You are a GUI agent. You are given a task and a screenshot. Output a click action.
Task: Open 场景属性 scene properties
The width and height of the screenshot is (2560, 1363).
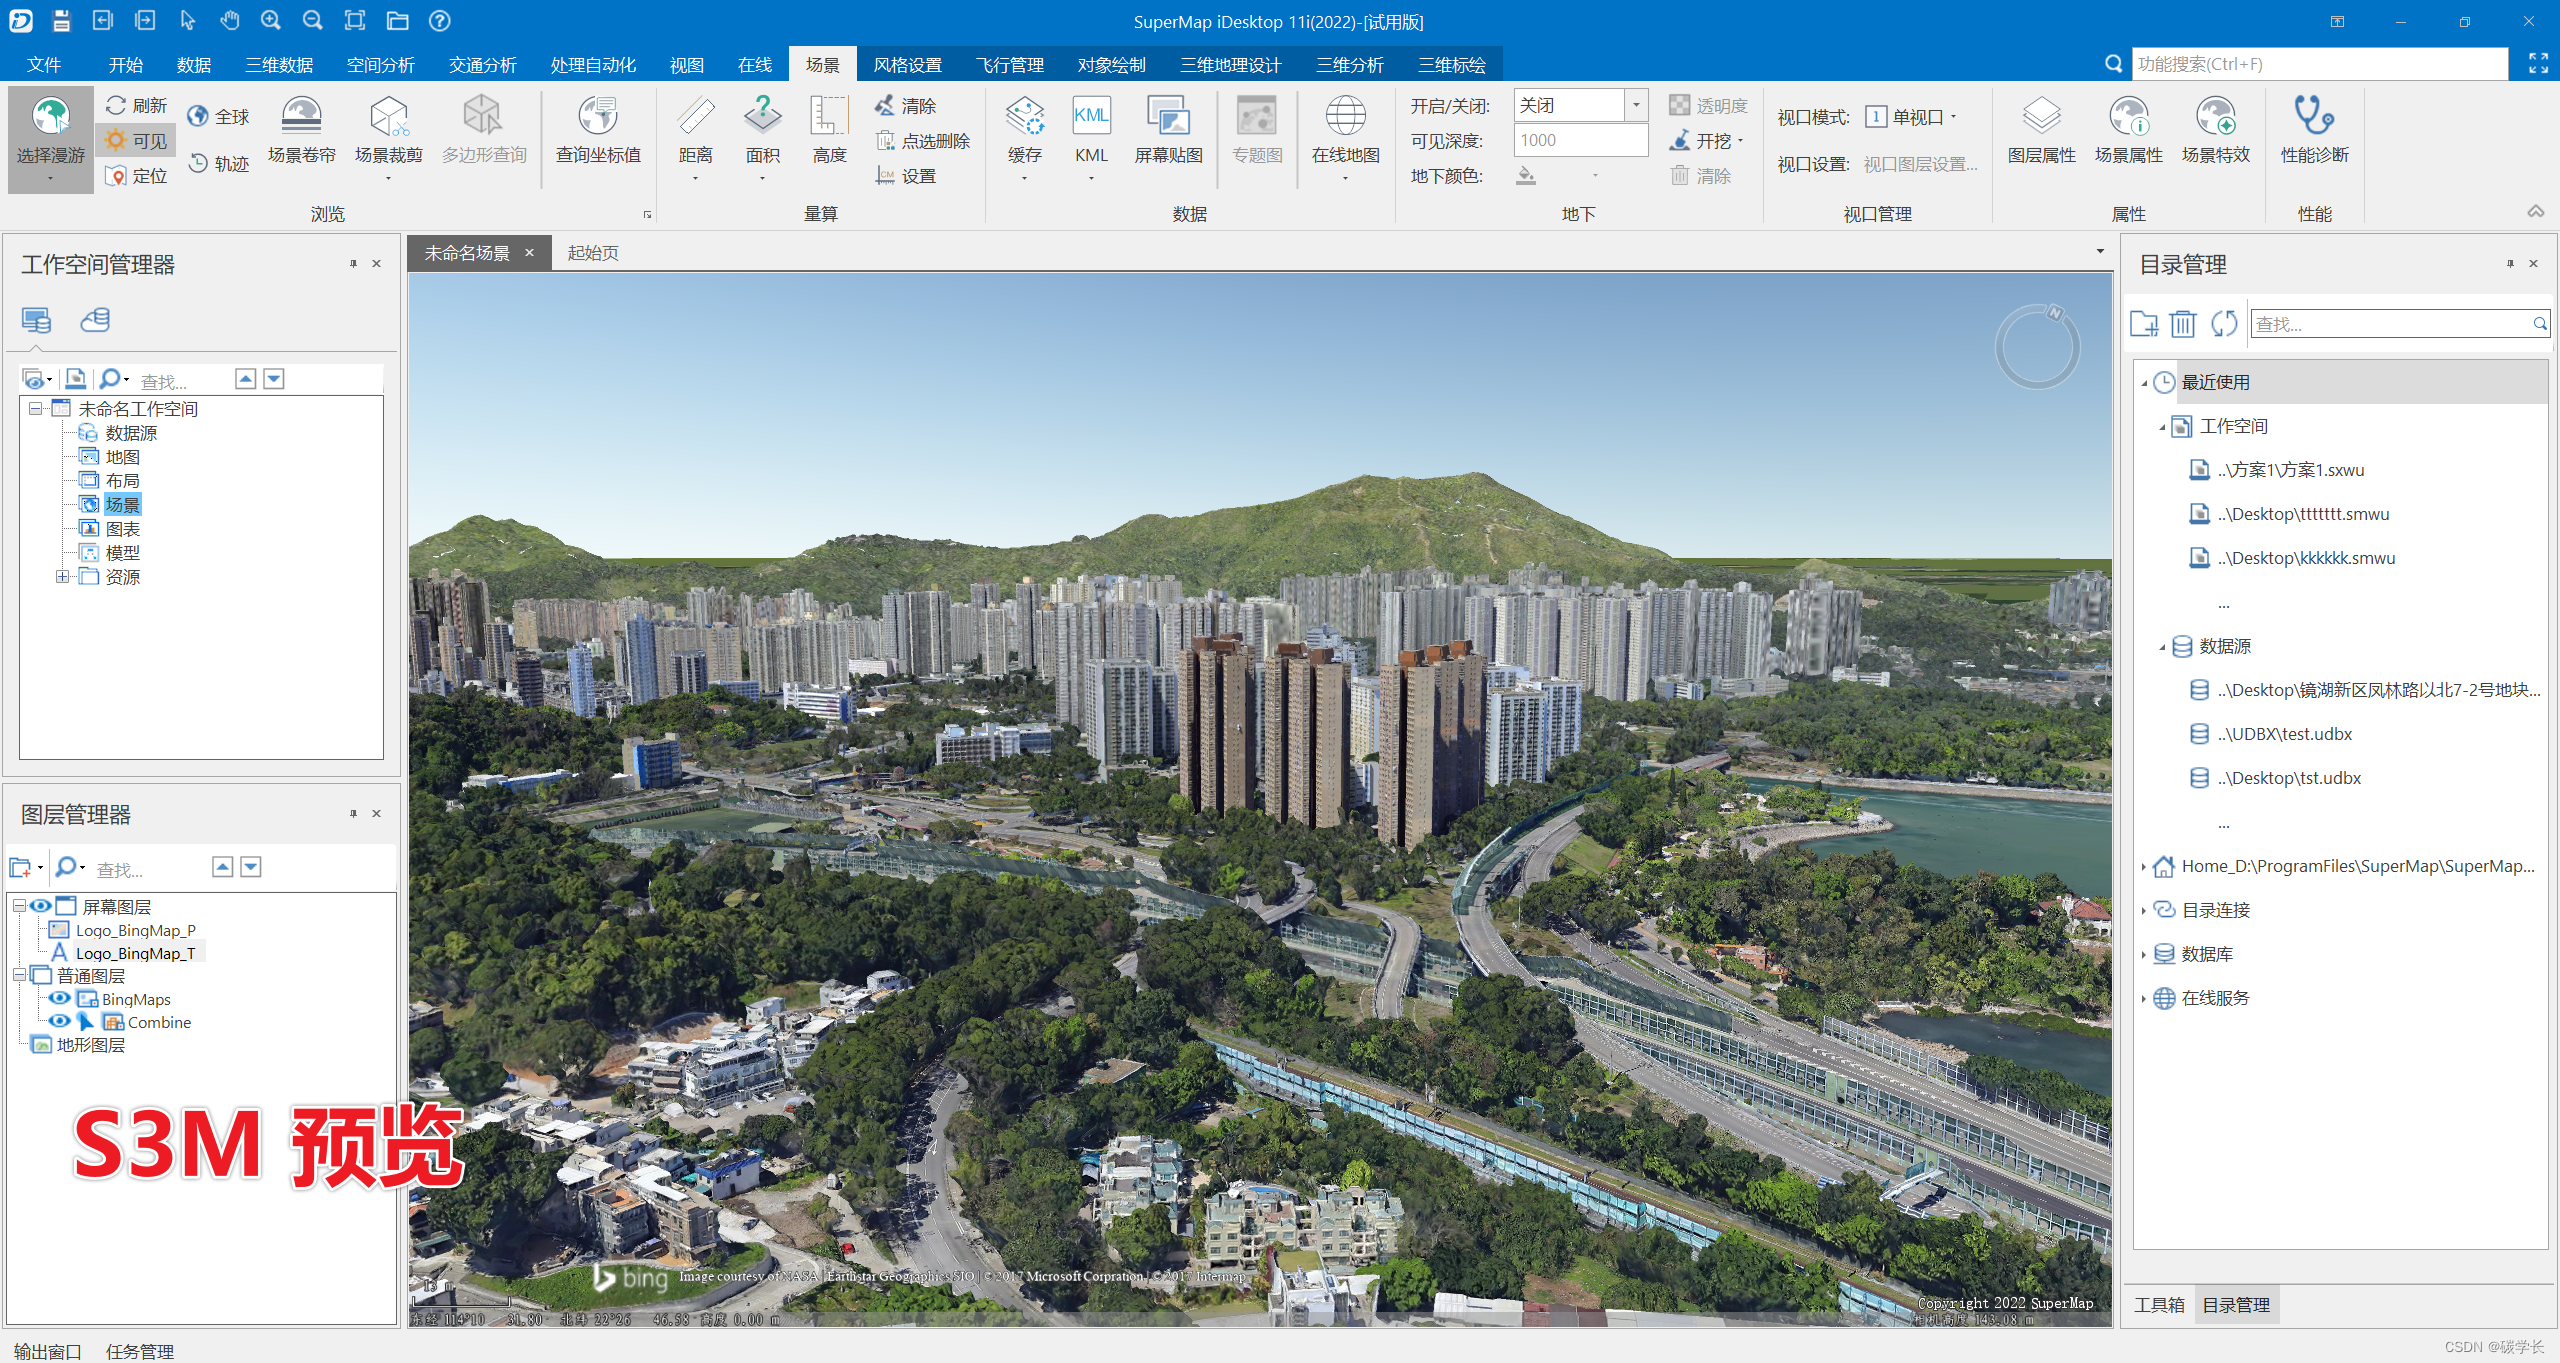pos(2128,130)
